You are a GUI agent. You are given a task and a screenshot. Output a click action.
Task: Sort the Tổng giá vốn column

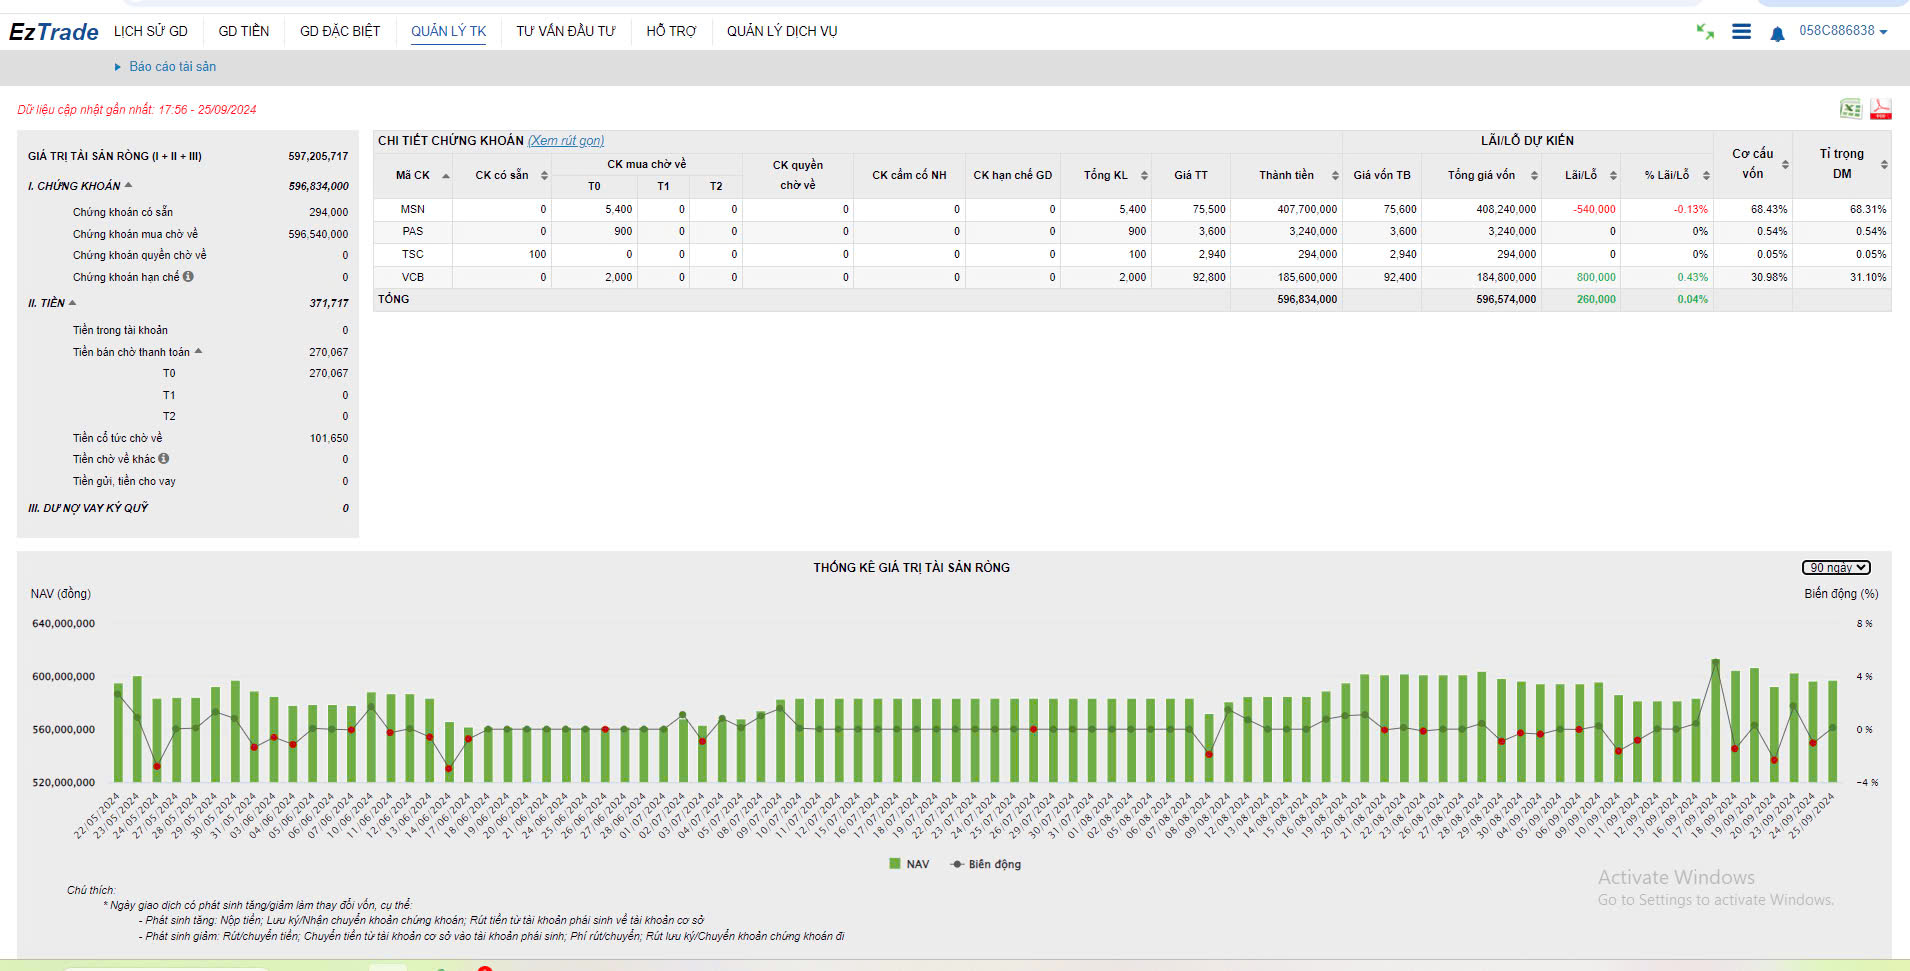click(x=1534, y=176)
